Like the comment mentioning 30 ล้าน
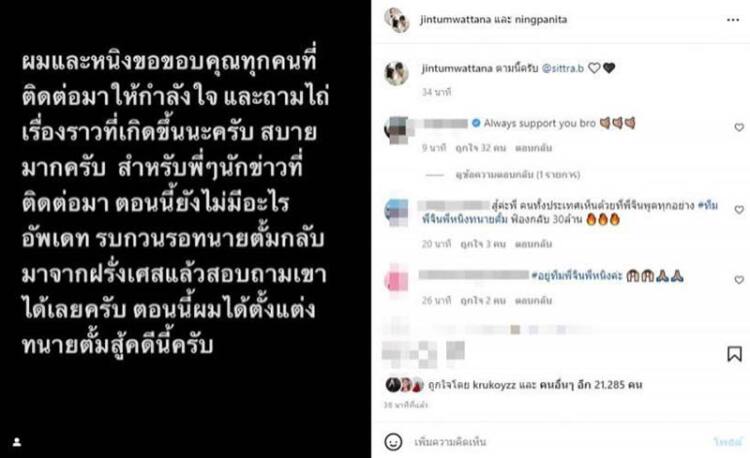 739,209
